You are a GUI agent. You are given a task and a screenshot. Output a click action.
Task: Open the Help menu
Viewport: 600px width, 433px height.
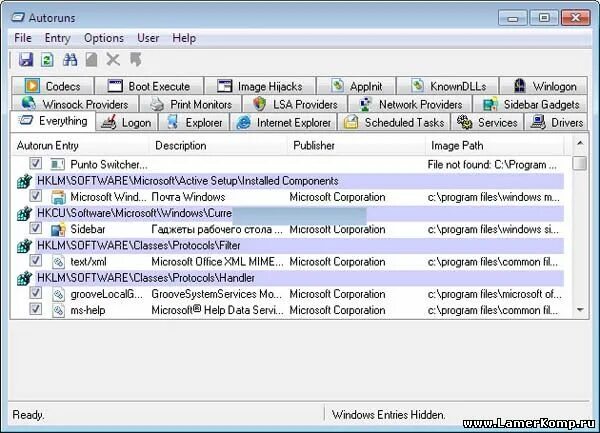point(184,38)
